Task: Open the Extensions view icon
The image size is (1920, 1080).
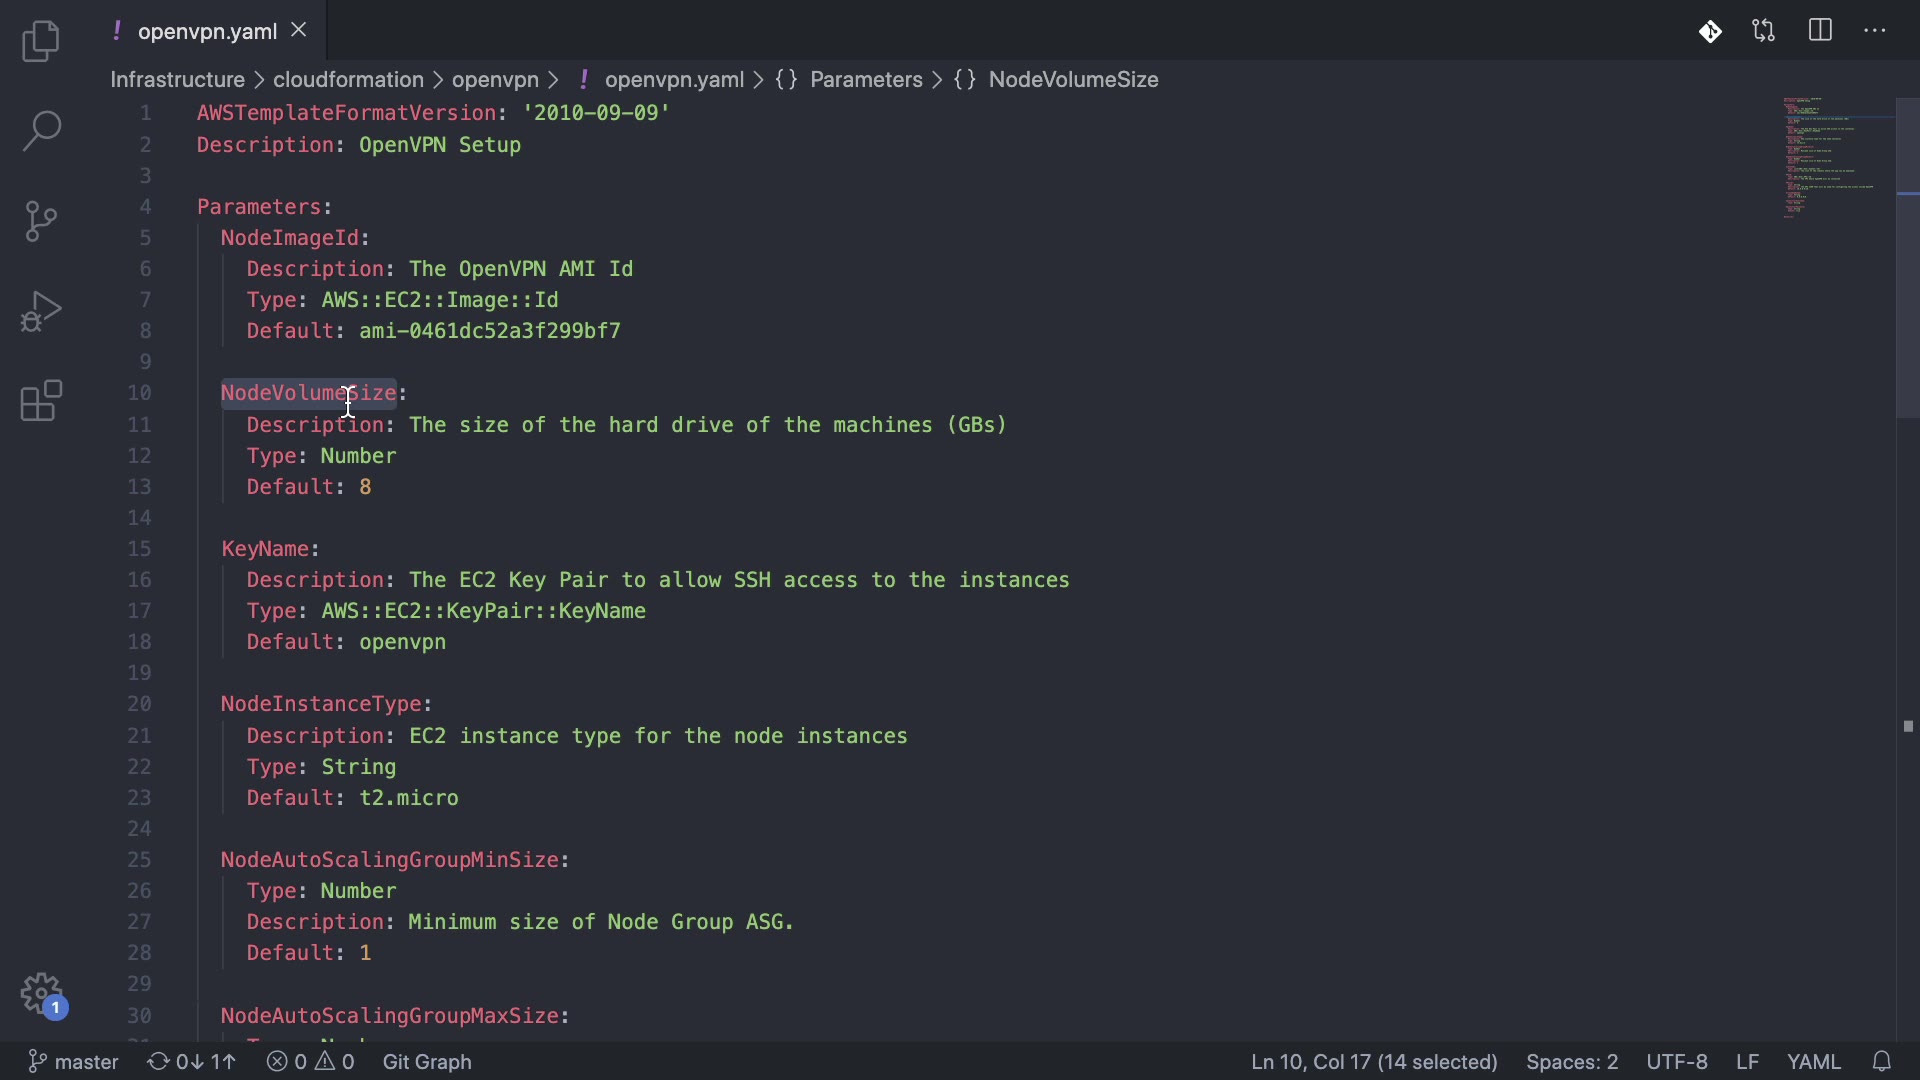Action: click(x=41, y=401)
